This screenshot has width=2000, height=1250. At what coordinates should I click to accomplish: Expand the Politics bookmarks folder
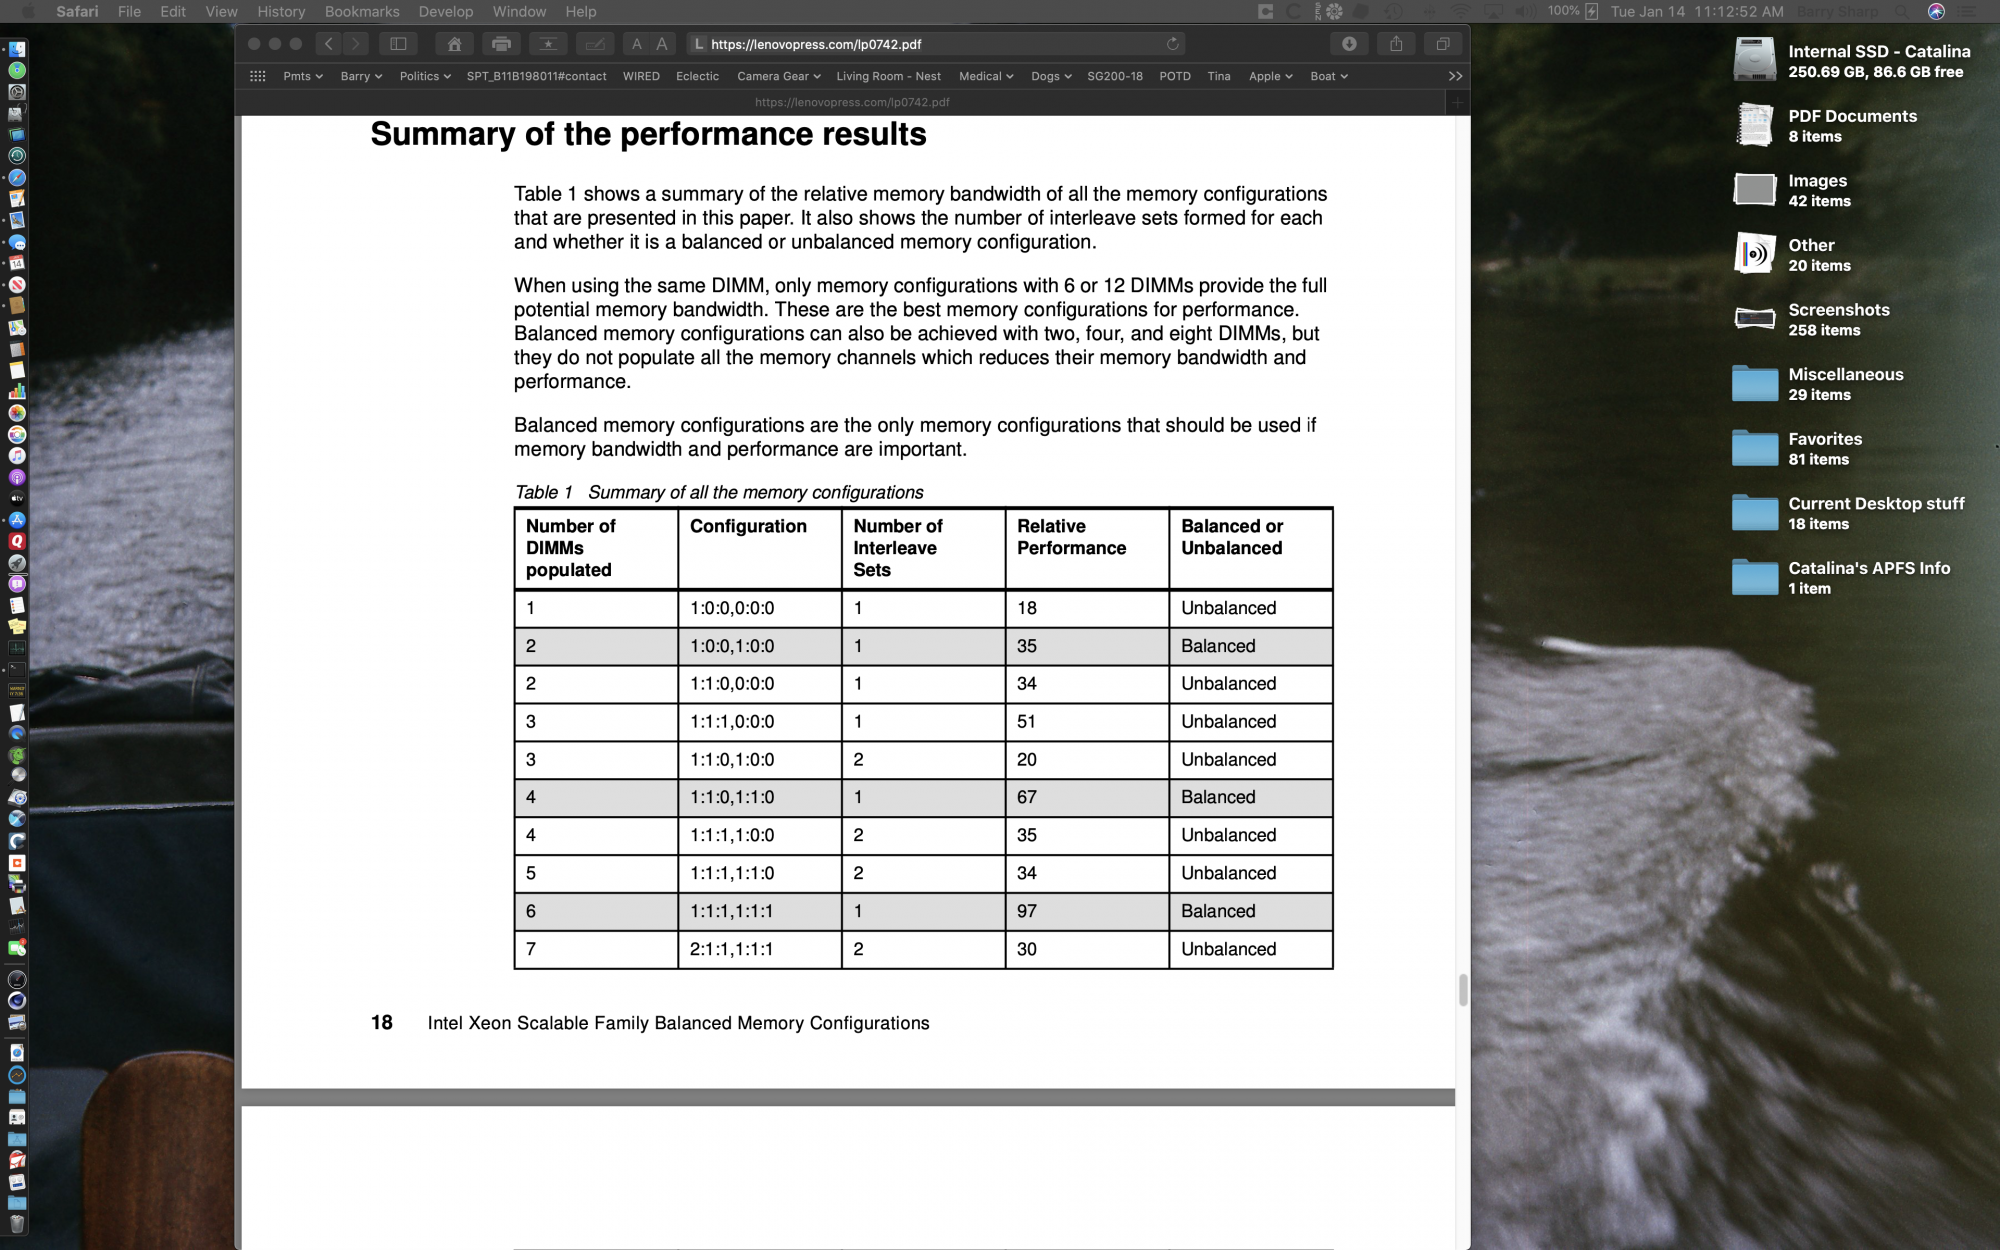[425, 76]
